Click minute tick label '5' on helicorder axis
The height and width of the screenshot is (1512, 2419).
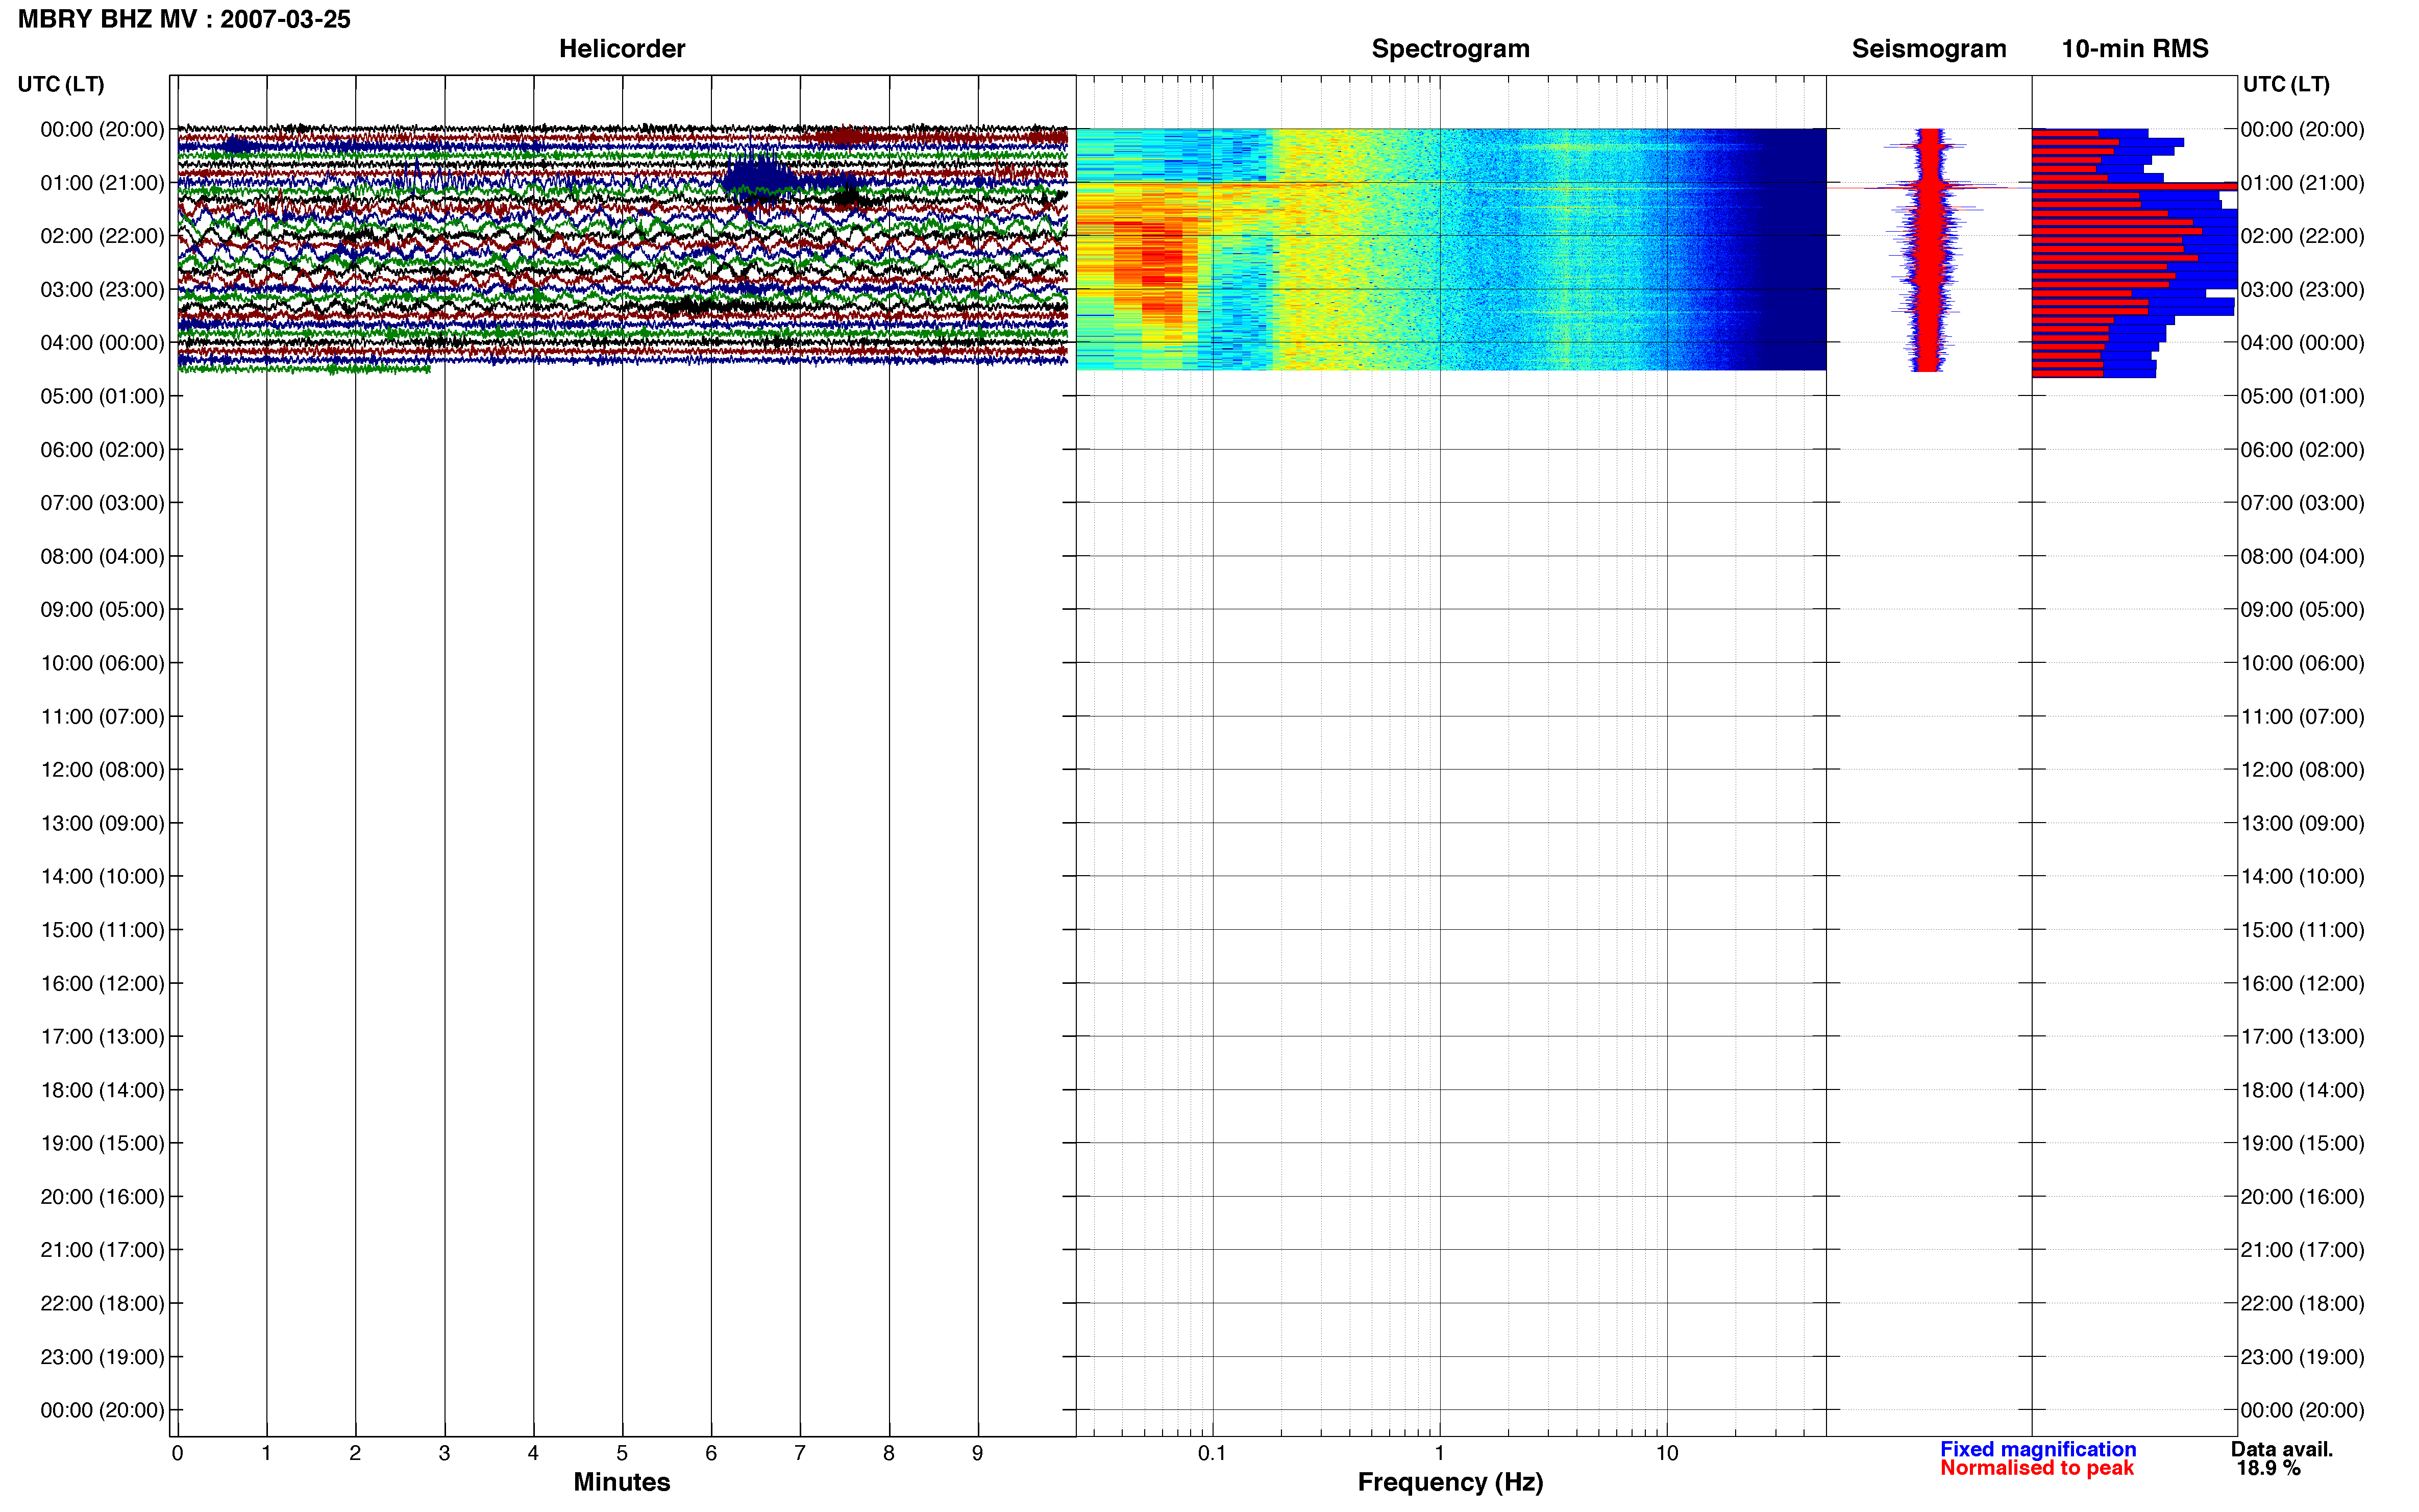click(x=622, y=1453)
